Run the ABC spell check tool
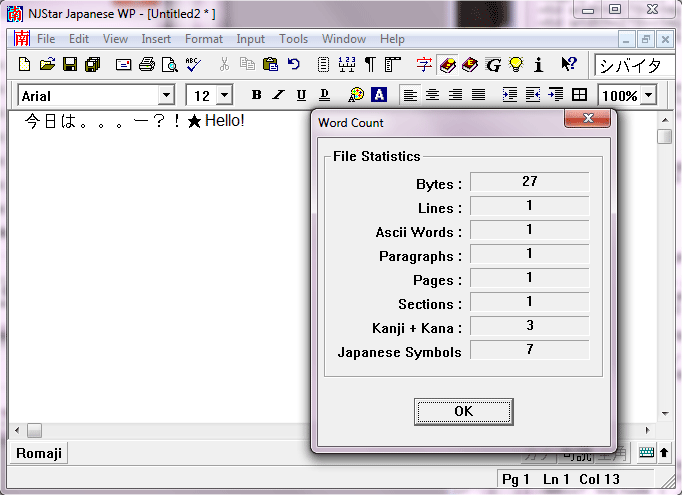Screen dimensions: 682x495 coord(194,65)
